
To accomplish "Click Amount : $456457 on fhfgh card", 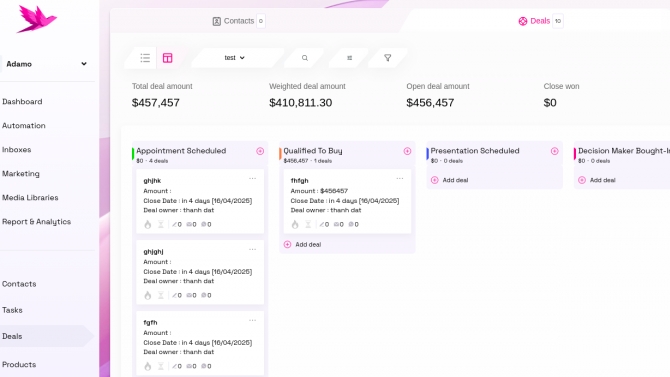I will click(x=319, y=191).
